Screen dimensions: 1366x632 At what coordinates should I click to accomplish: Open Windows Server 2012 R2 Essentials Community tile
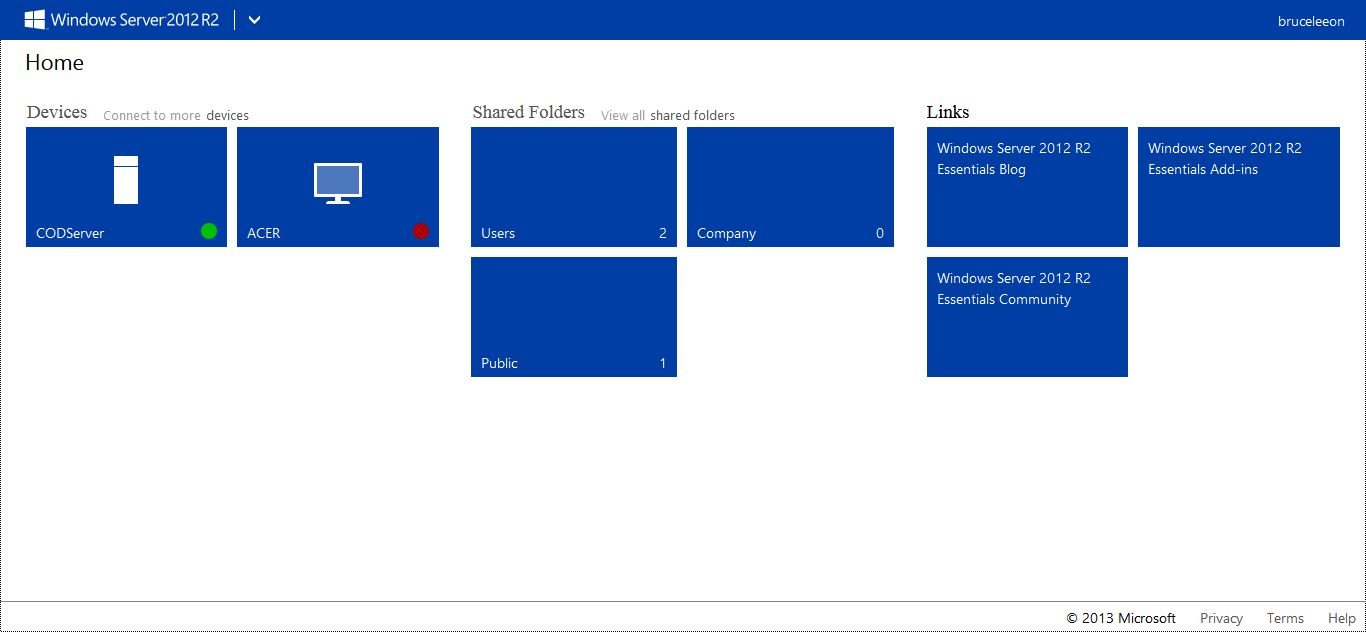click(1027, 317)
